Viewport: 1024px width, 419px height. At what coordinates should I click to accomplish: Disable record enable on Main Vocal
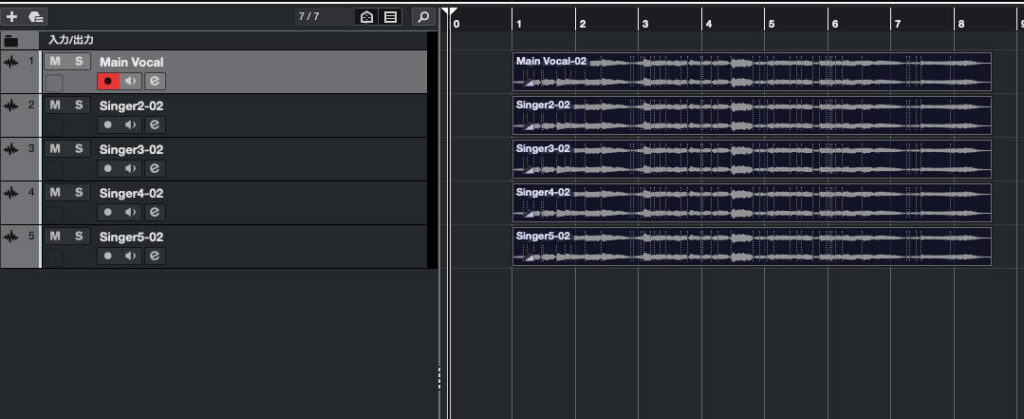click(108, 81)
